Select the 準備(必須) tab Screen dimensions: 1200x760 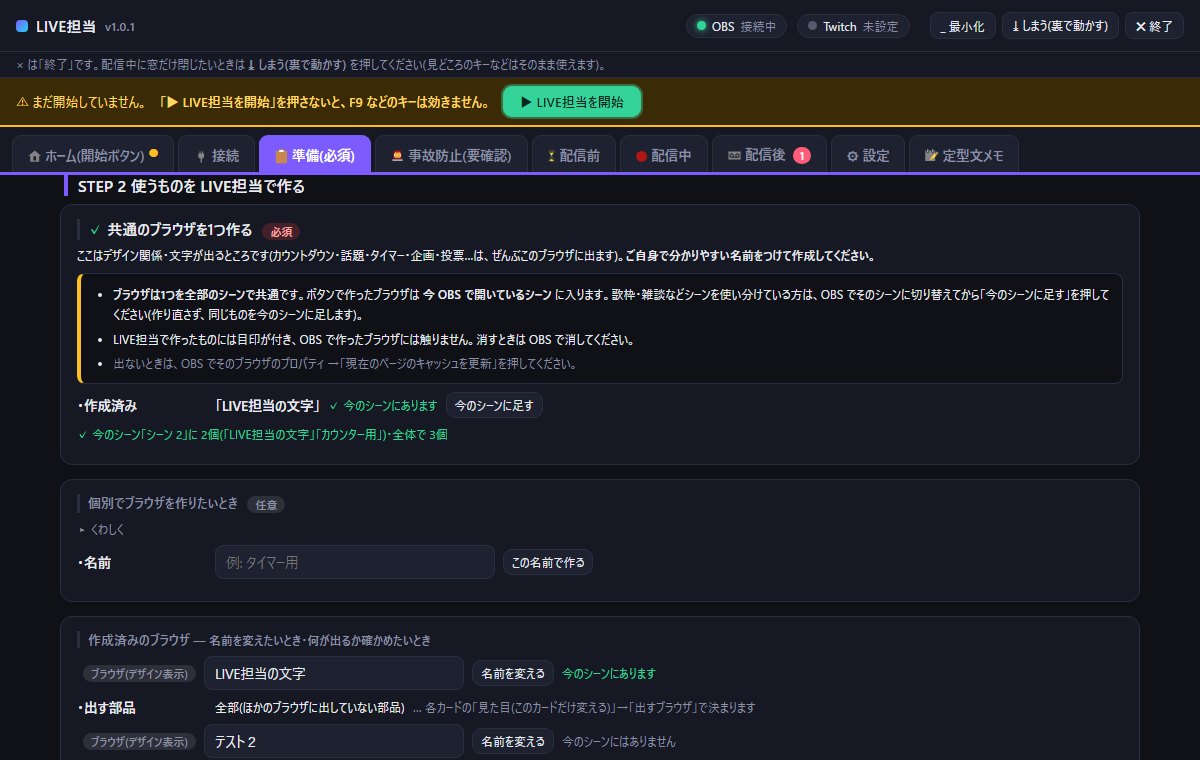point(314,155)
